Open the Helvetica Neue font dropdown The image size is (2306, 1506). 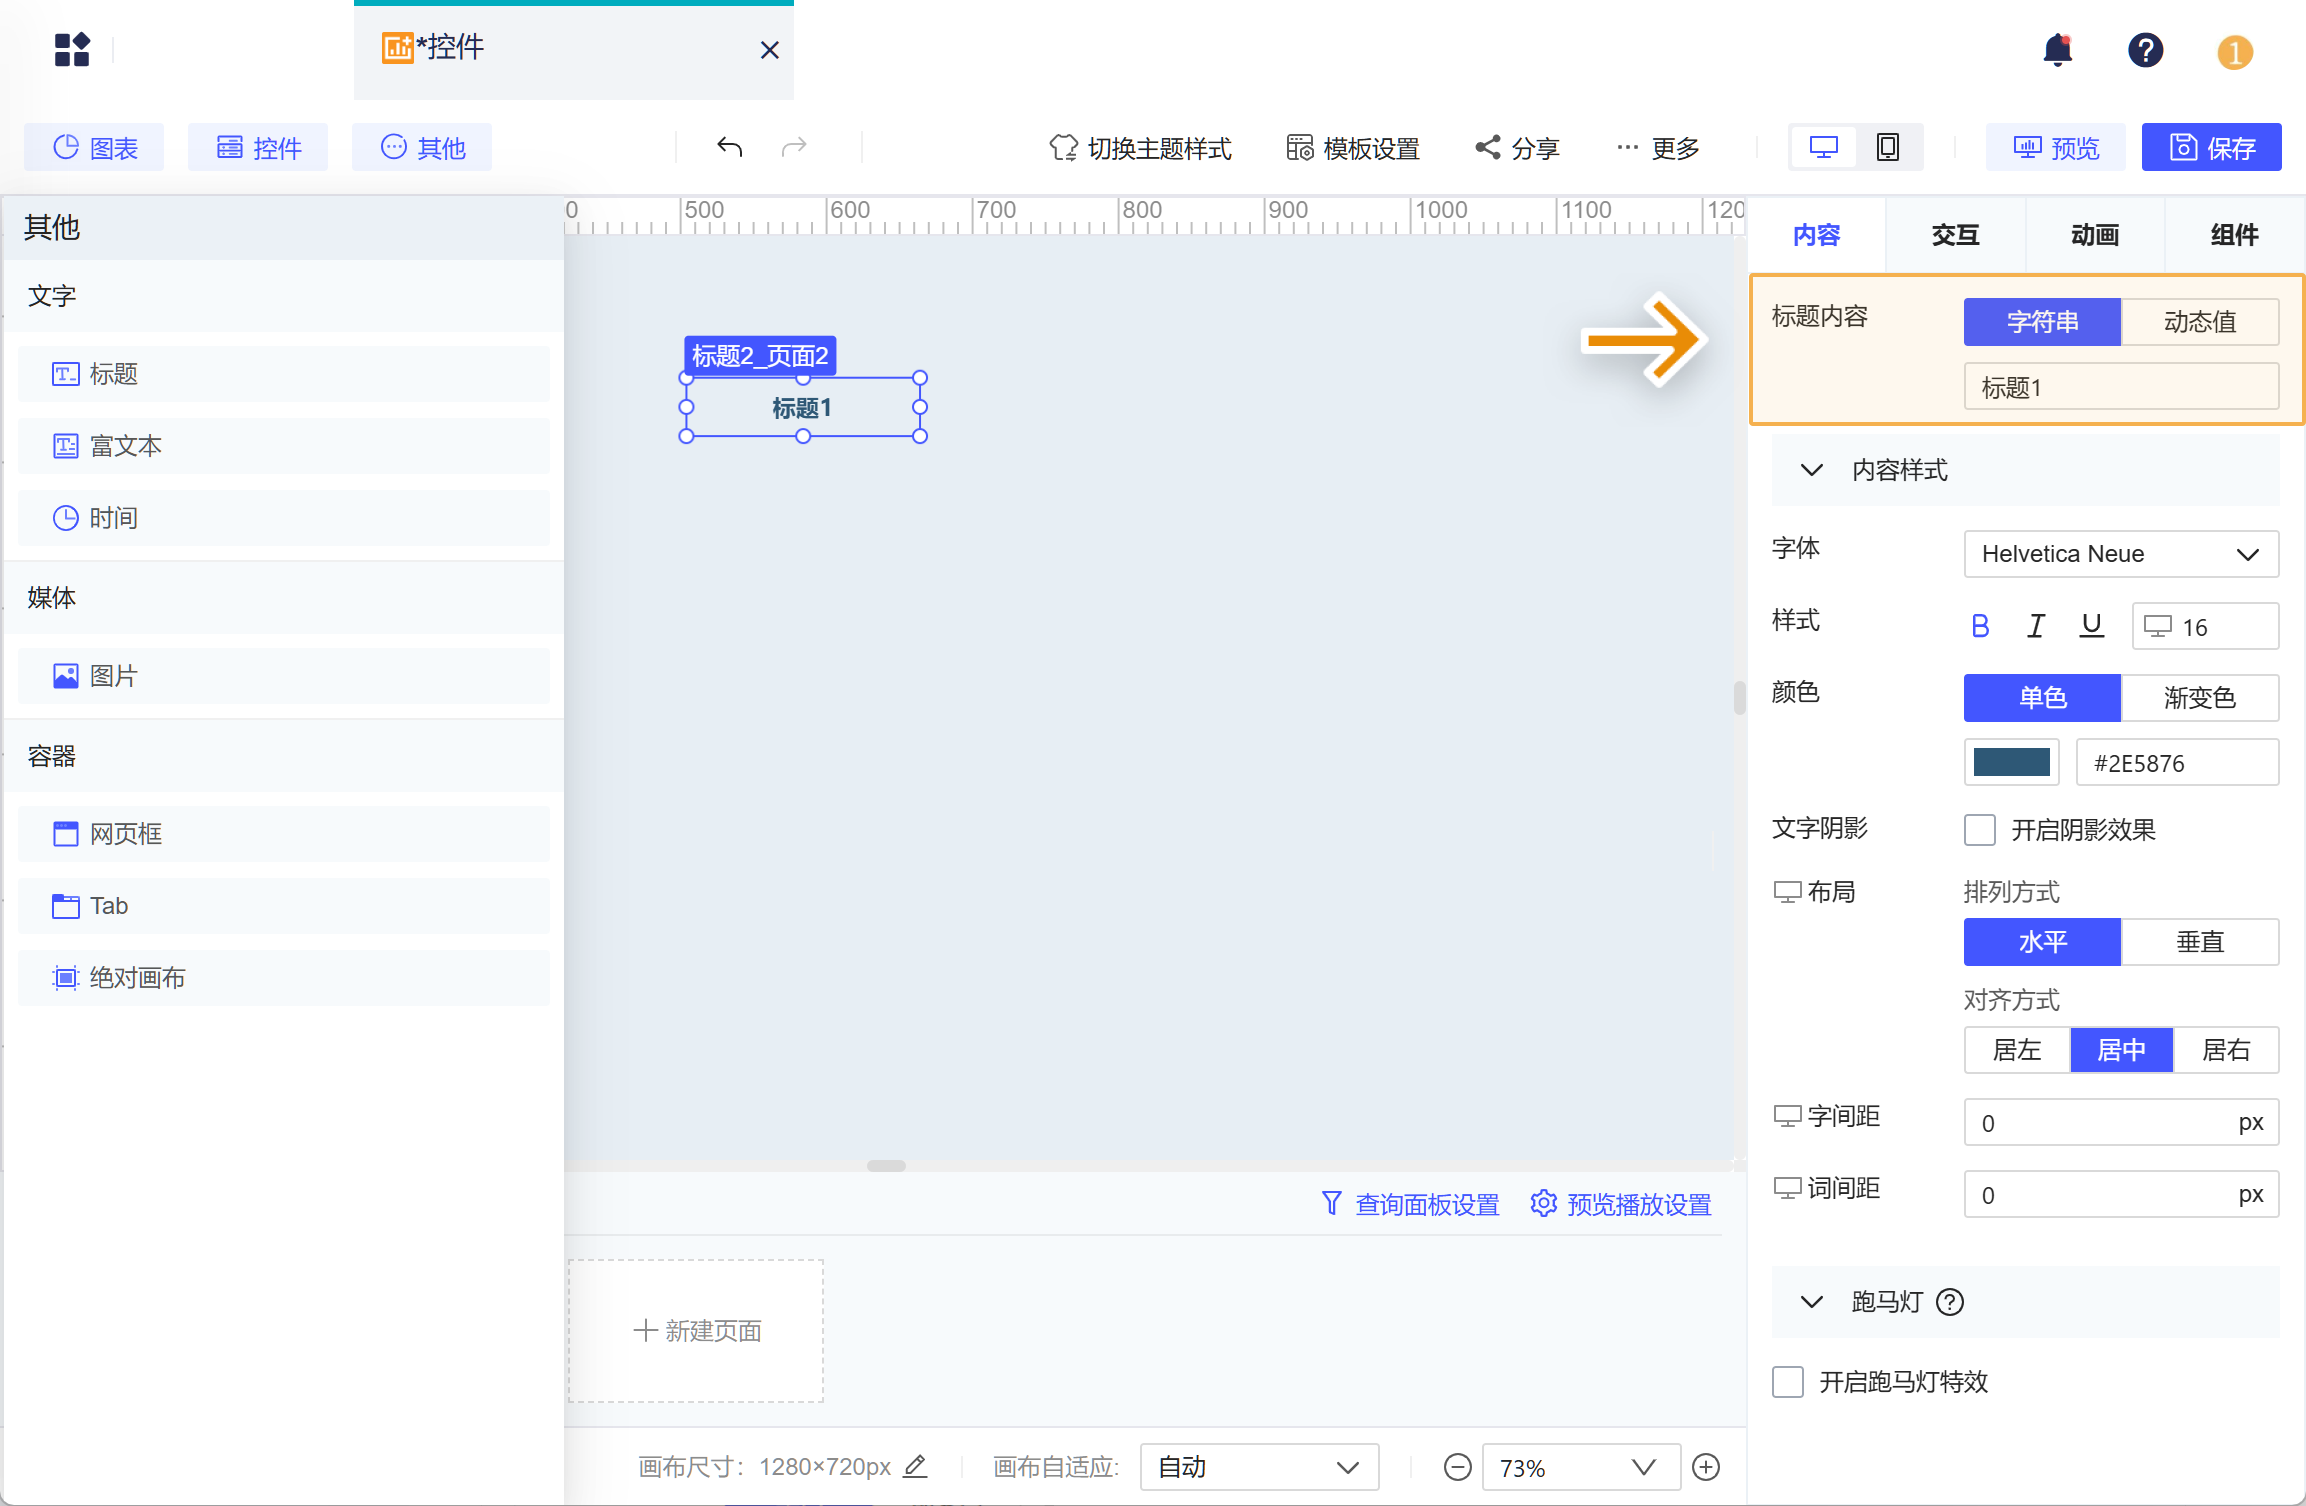click(x=2120, y=554)
